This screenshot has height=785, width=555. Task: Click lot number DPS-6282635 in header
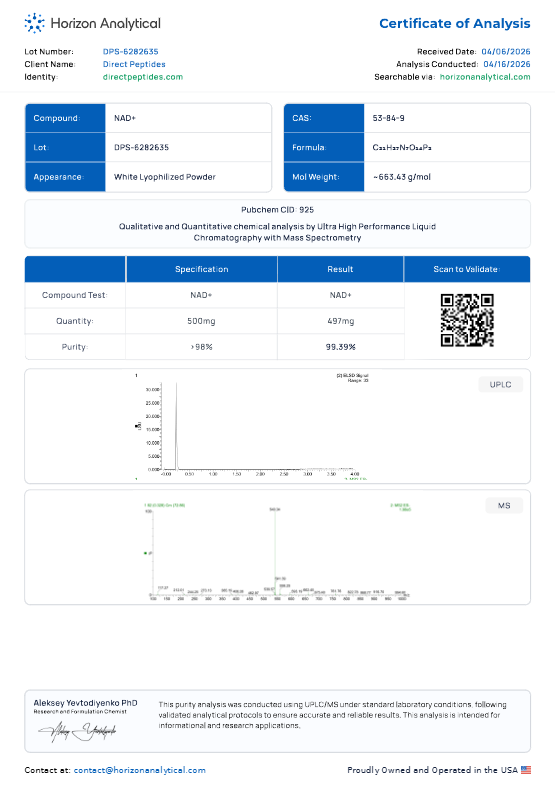point(131,52)
